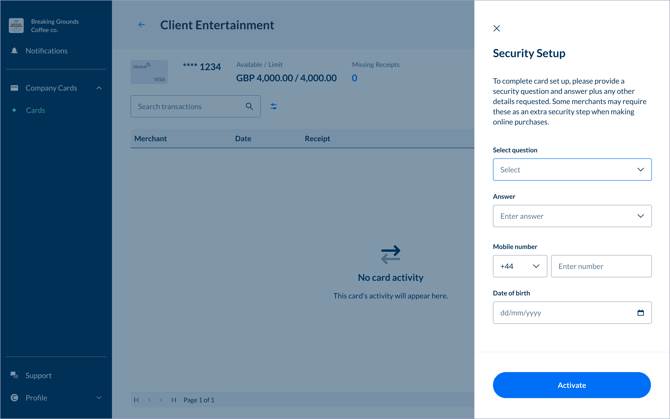670x419 pixels.
Task: Open the +44 country code dropdown
Action: (x=519, y=266)
